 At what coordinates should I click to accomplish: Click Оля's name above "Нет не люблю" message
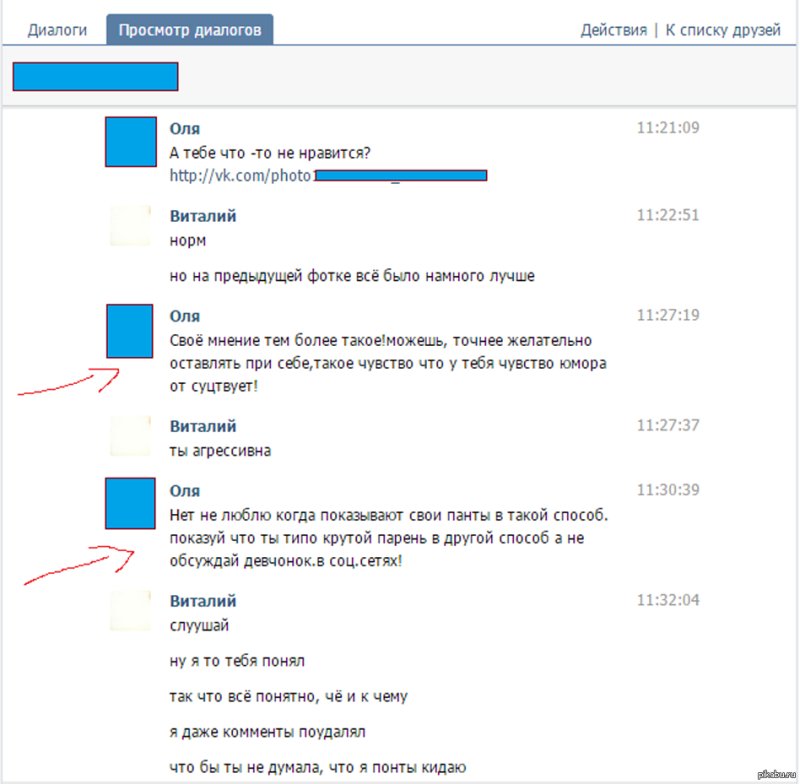(x=185, y=491)
